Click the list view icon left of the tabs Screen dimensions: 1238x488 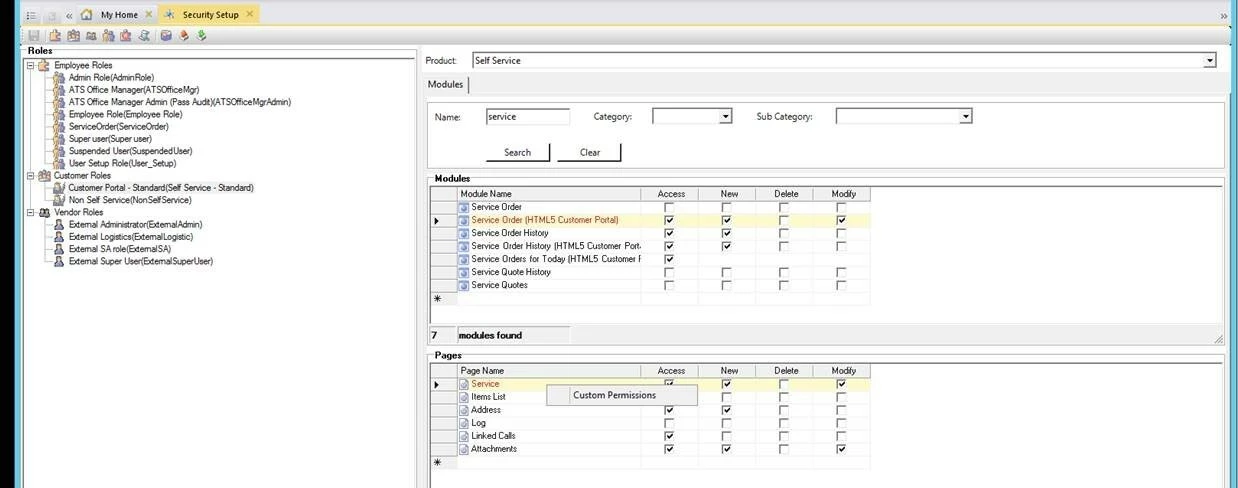pos(31,15)
